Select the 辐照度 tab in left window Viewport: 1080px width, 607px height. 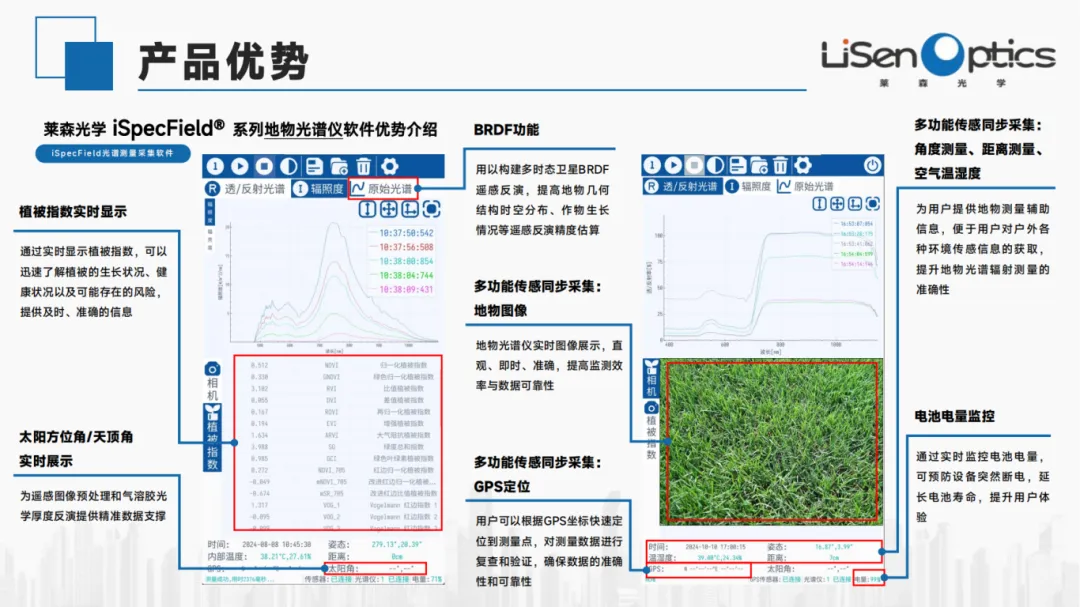(x=318, y=189)
